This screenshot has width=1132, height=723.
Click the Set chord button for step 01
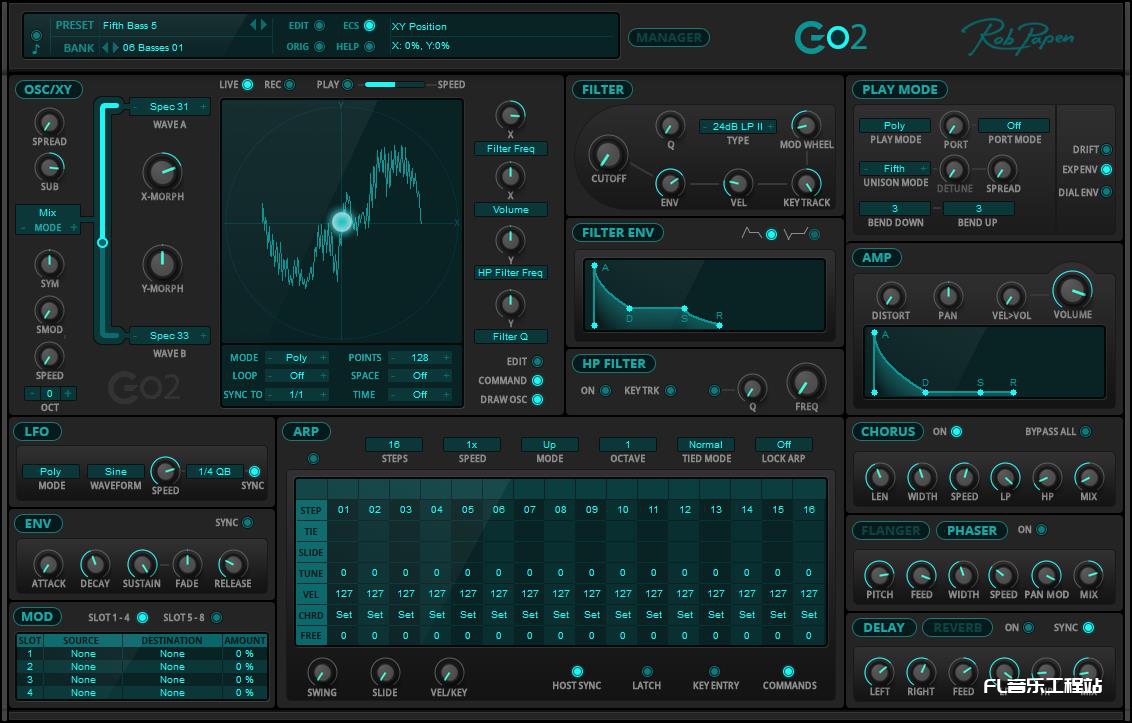[344, 615]
